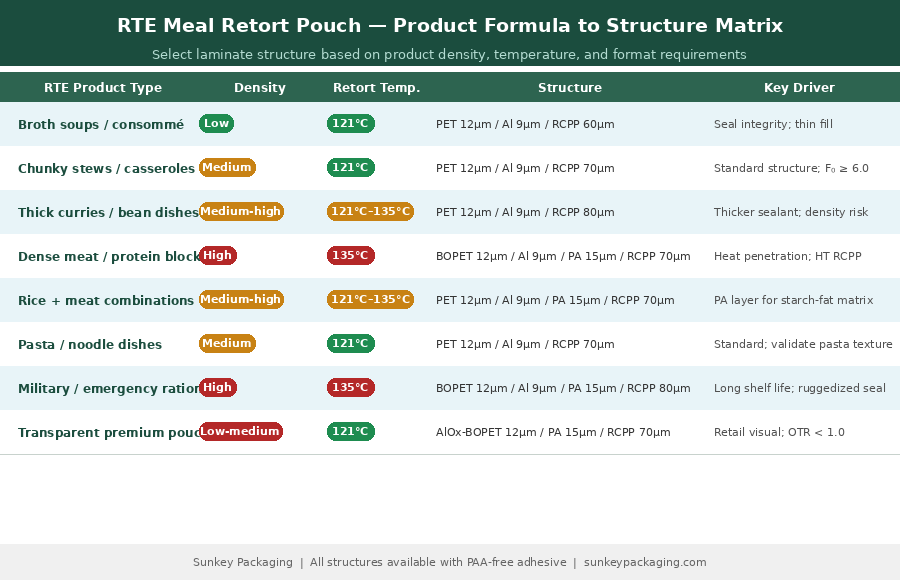The height and width of the screenshot is (580, 900).
Task: Click the Density column header
Action: point(260,88)
